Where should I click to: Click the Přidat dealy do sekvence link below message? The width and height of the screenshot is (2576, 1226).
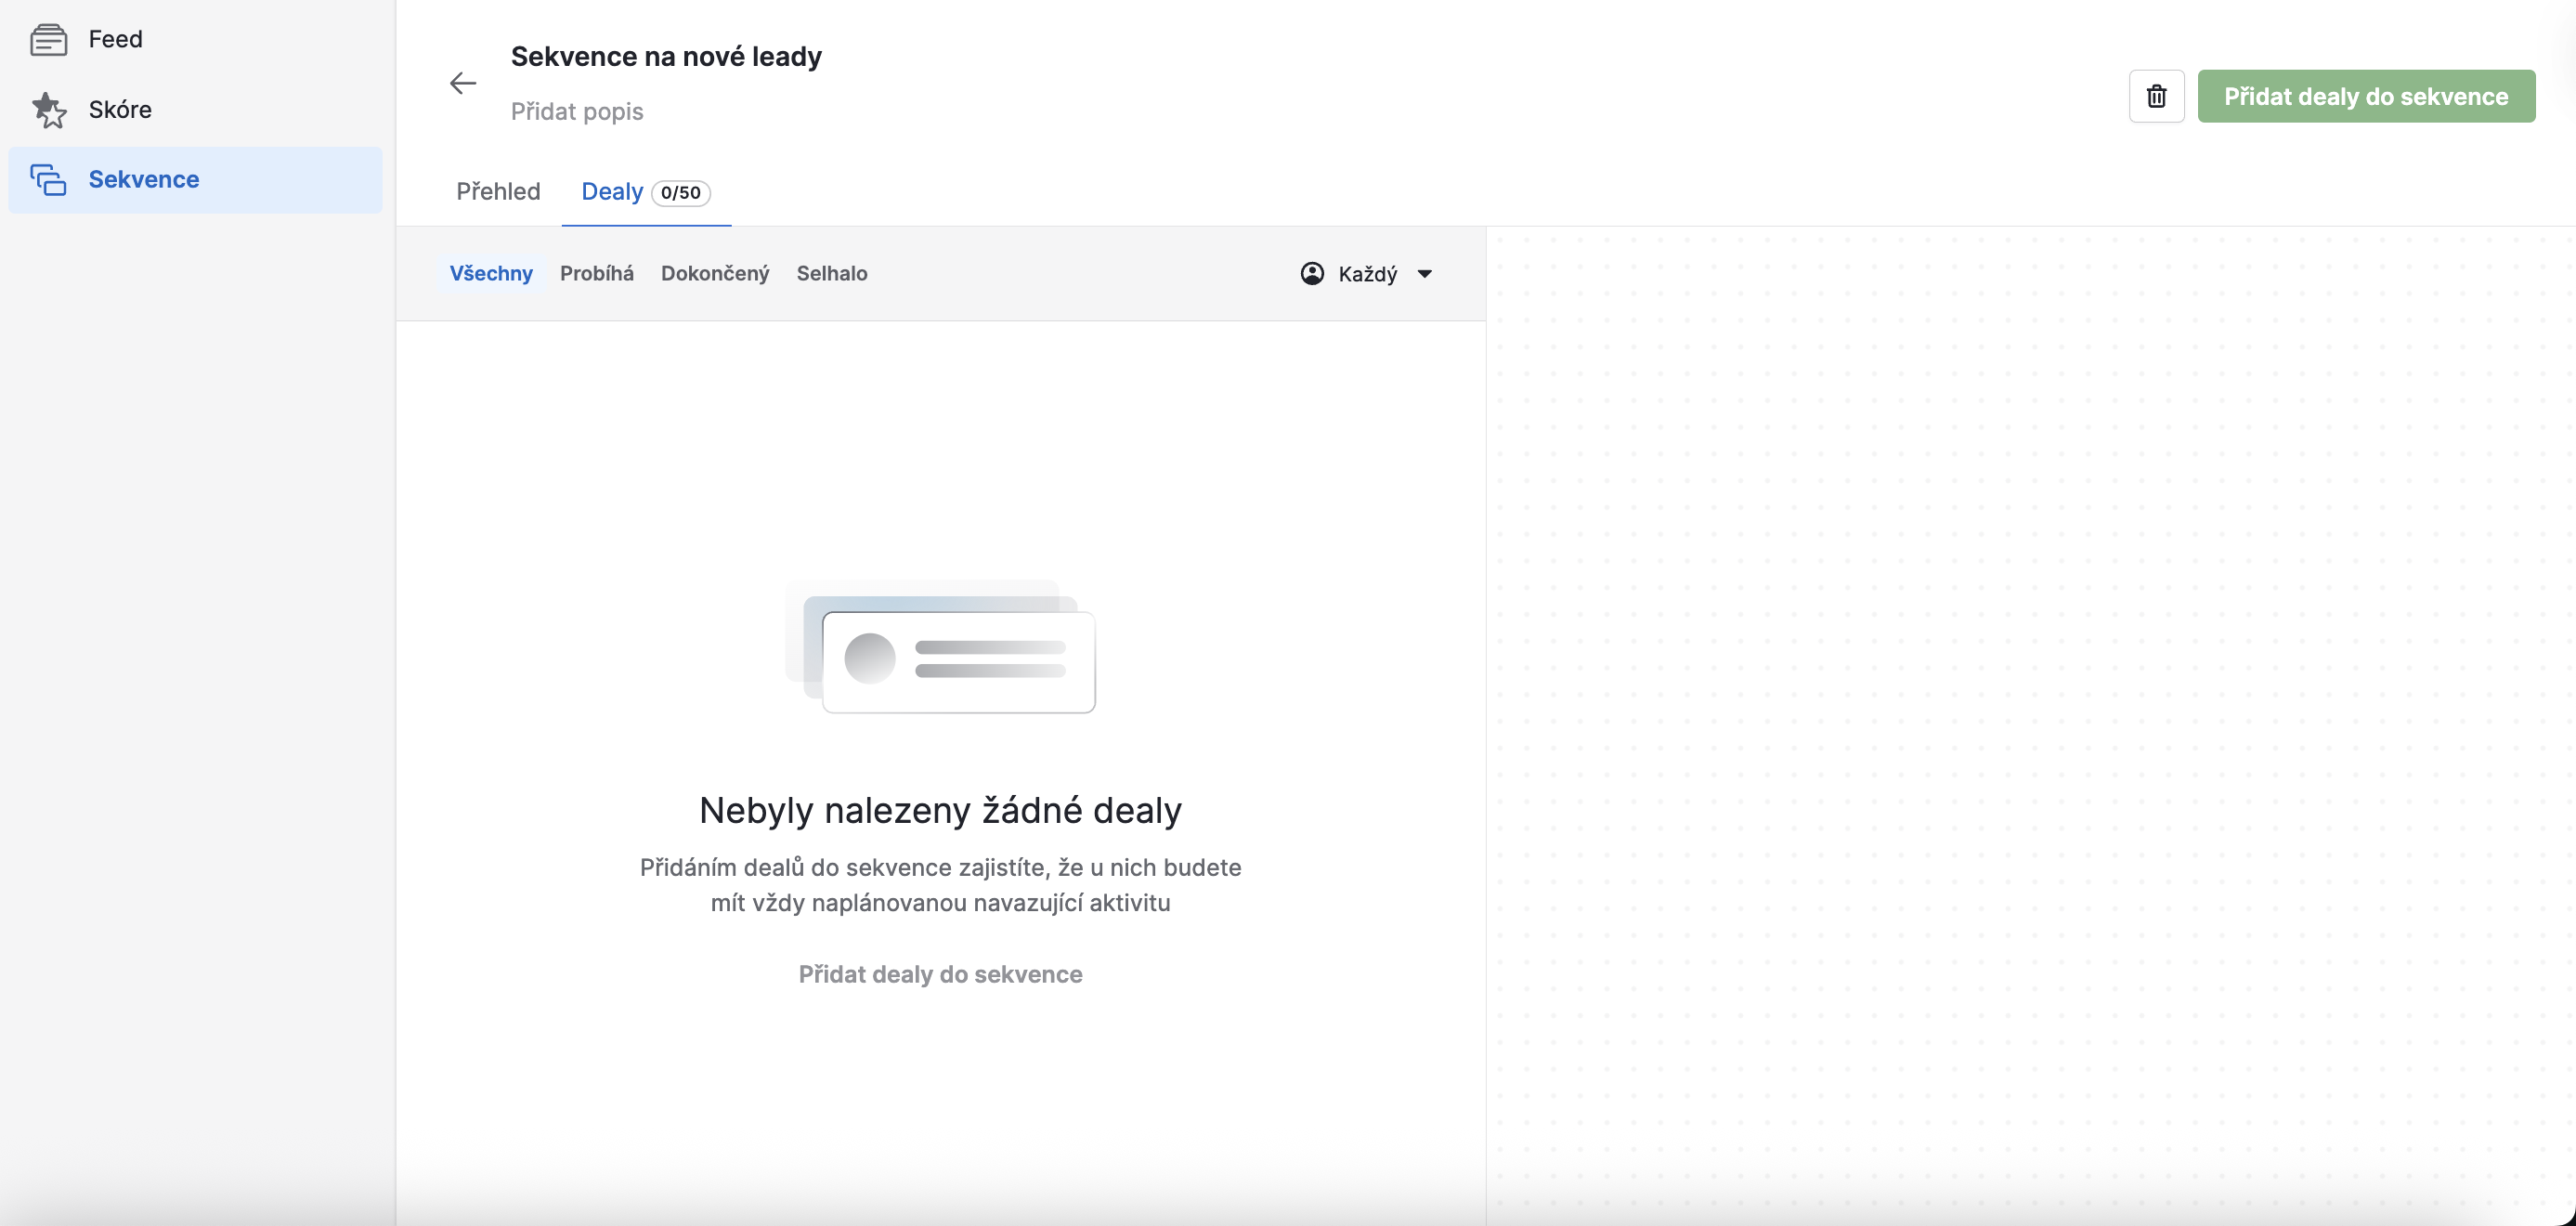point(940,974)
